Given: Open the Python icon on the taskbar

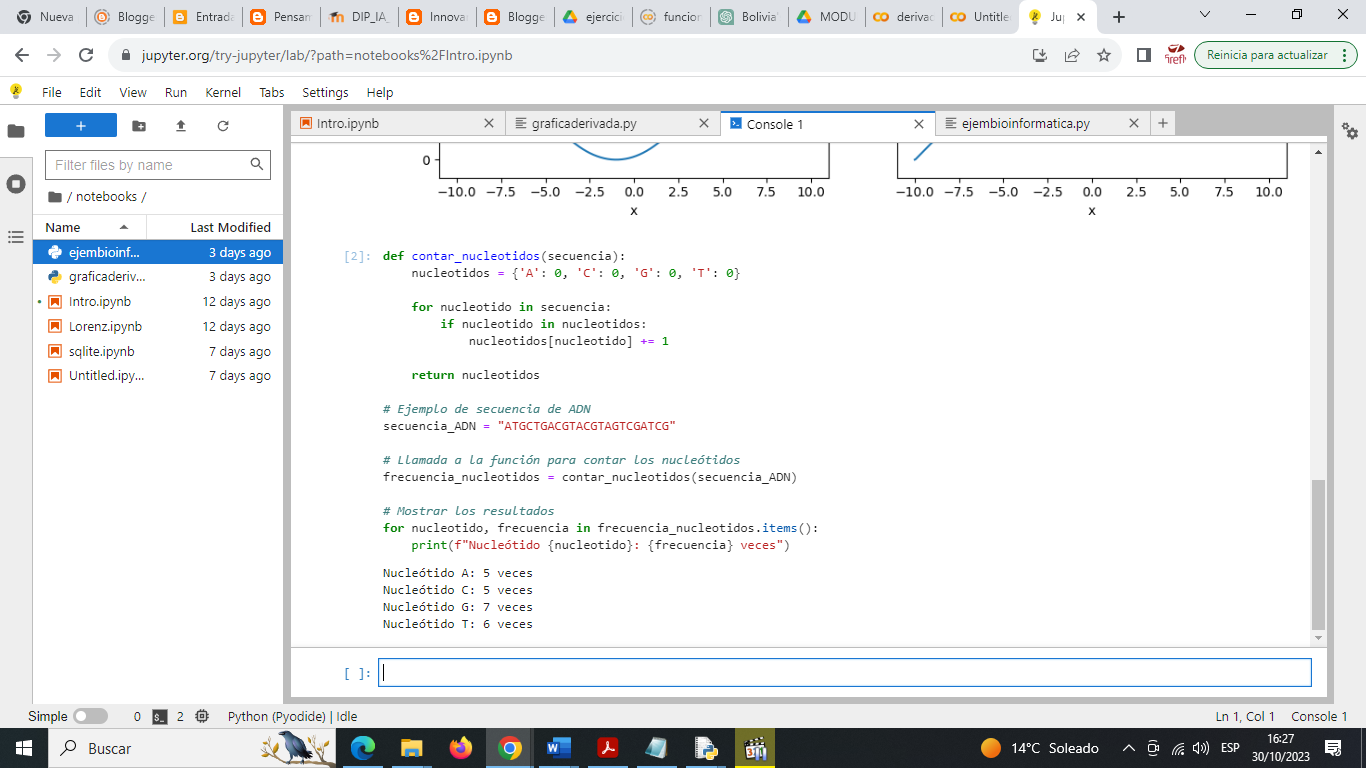Looking at the screenshot, I should pos(705,748).
